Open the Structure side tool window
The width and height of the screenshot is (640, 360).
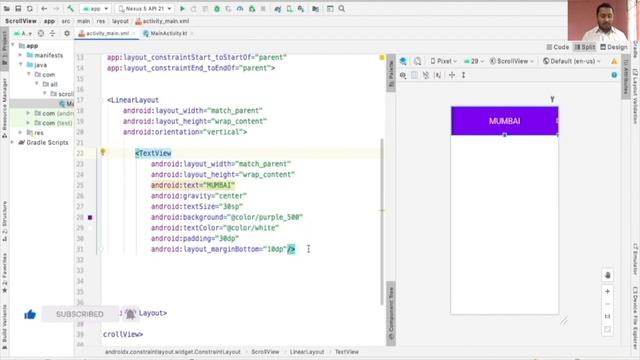click(4, 220)
